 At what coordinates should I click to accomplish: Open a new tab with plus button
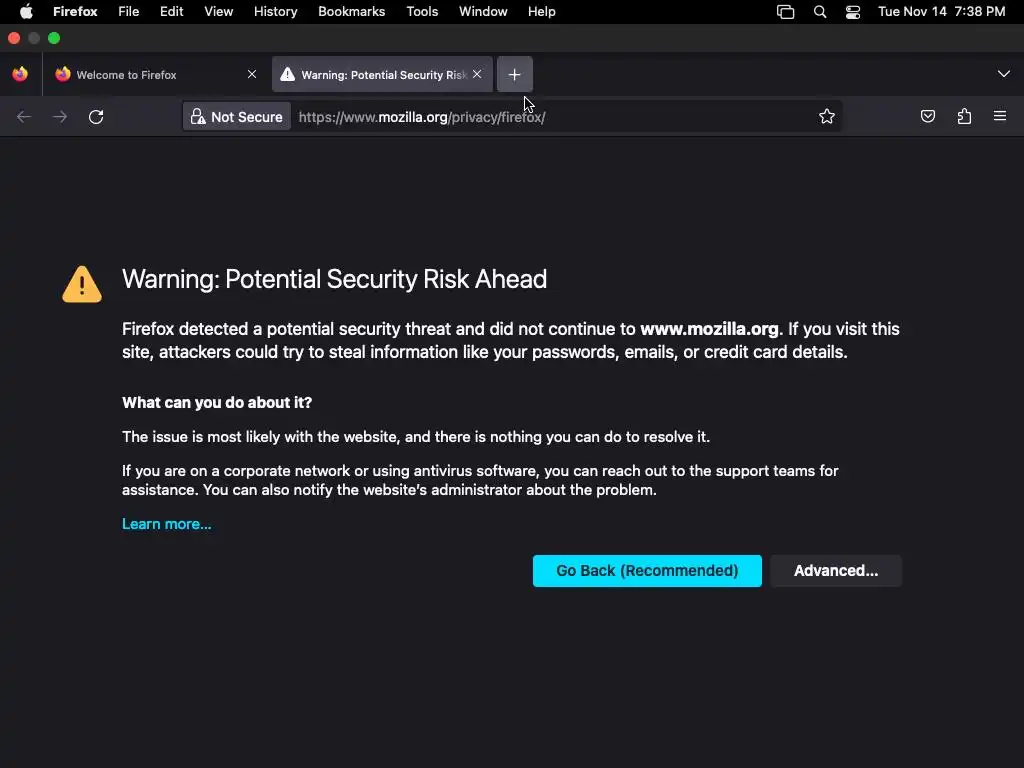point(514,75)
